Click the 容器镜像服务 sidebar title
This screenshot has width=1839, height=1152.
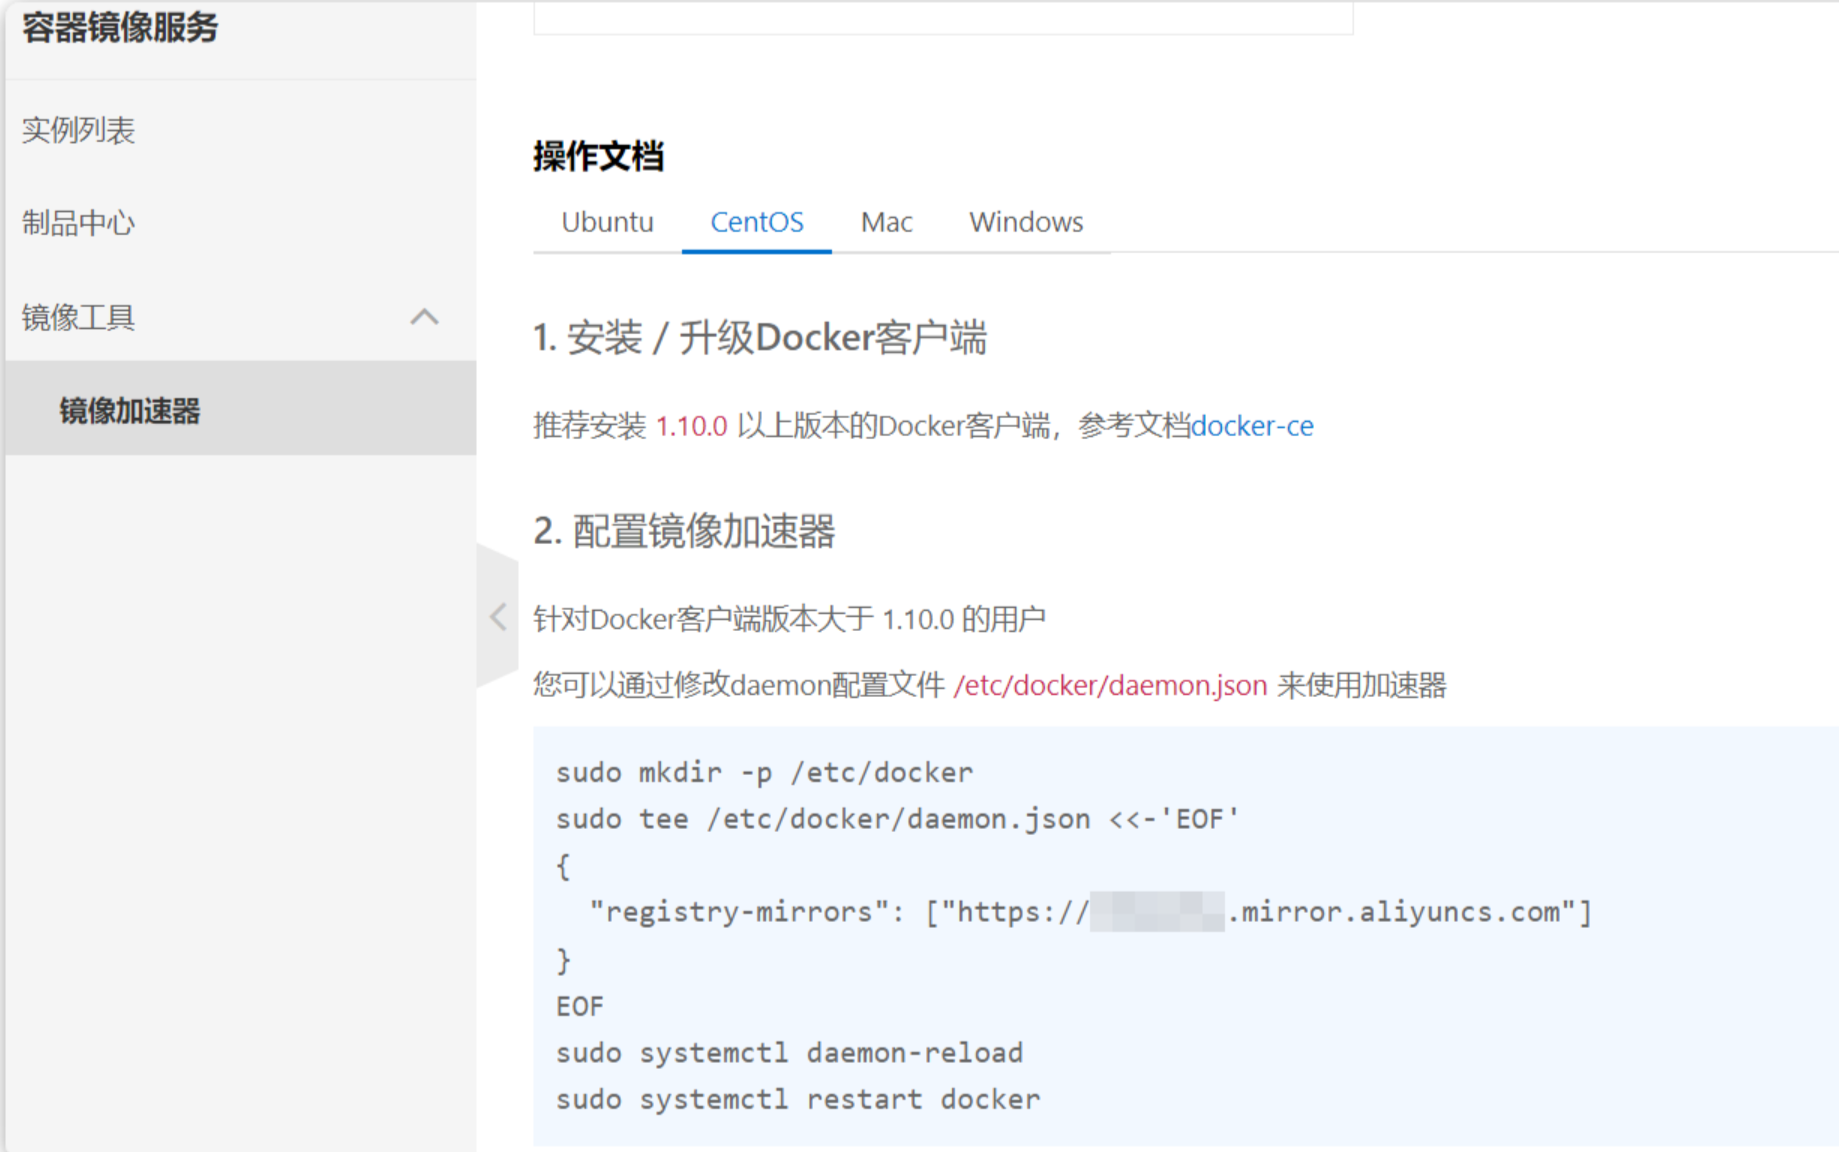pos(120,27)
